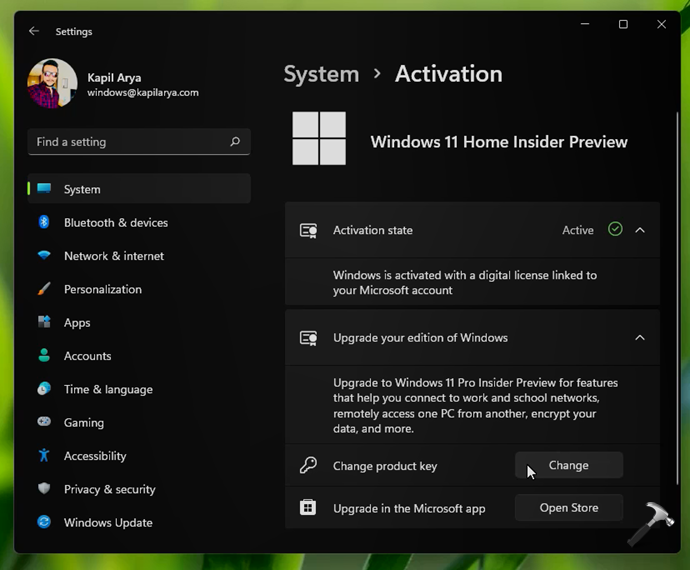
Task: Click the Bluetooth & devices icon
Action: (x=44, y=222)
